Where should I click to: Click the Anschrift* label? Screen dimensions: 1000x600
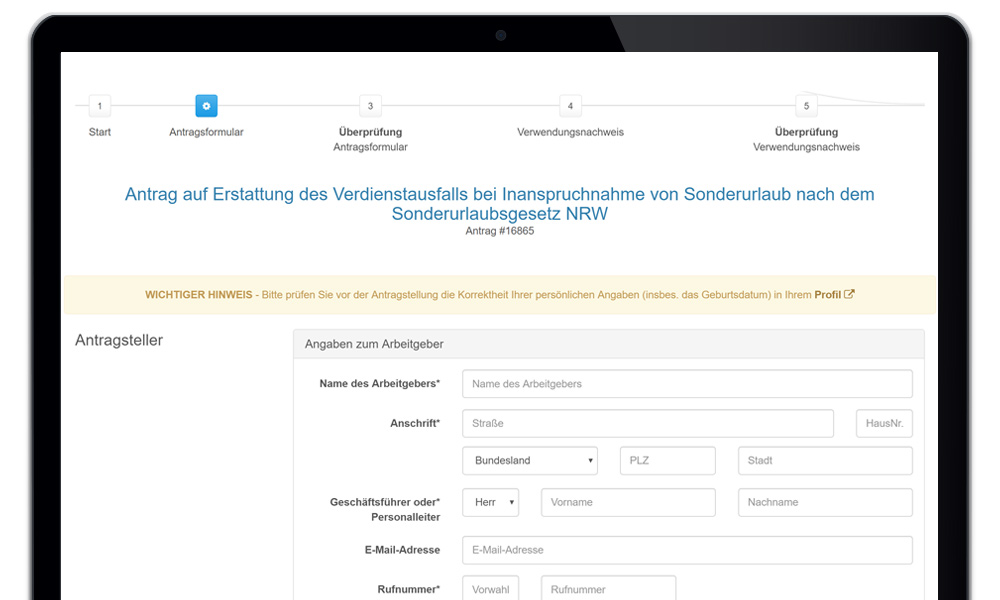415,423
